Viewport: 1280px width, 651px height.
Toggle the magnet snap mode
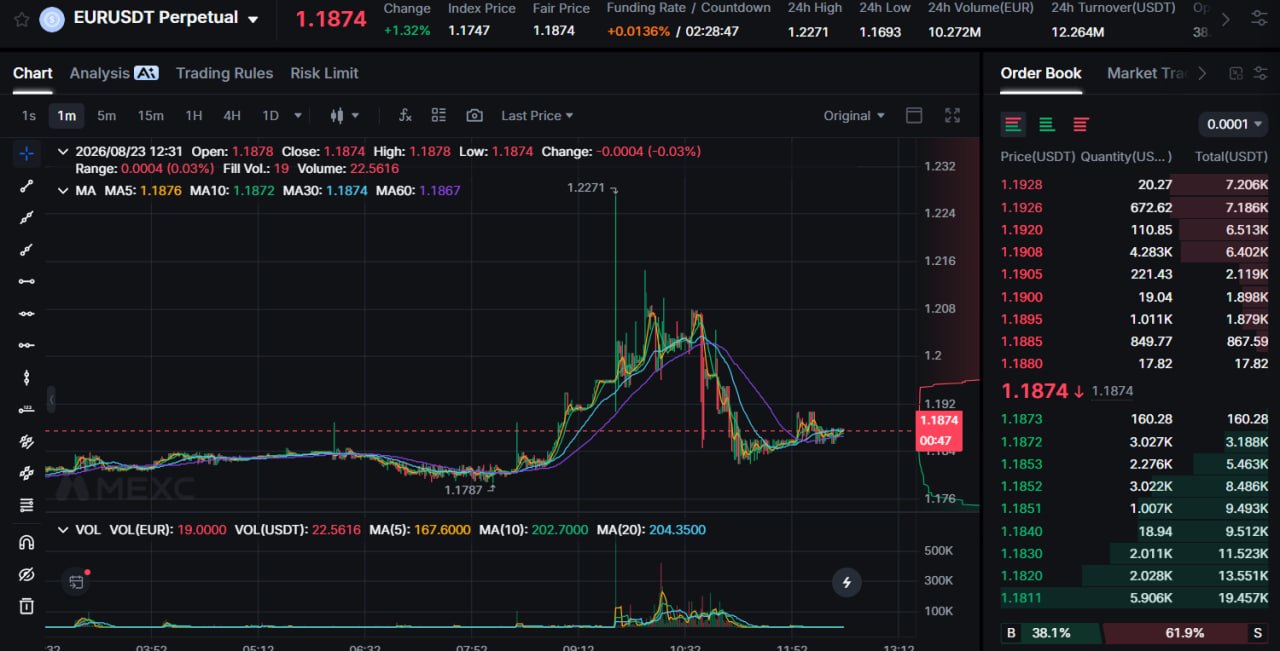27,542
